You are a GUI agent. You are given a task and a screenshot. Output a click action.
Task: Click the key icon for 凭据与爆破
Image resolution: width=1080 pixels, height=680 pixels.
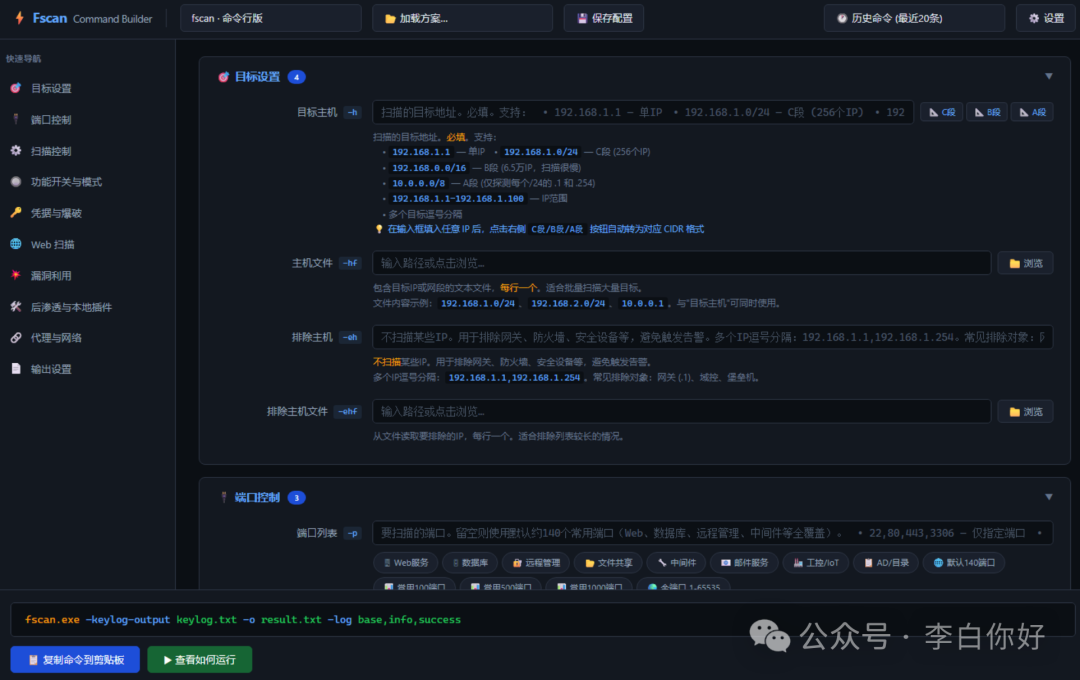pos(16,213)
